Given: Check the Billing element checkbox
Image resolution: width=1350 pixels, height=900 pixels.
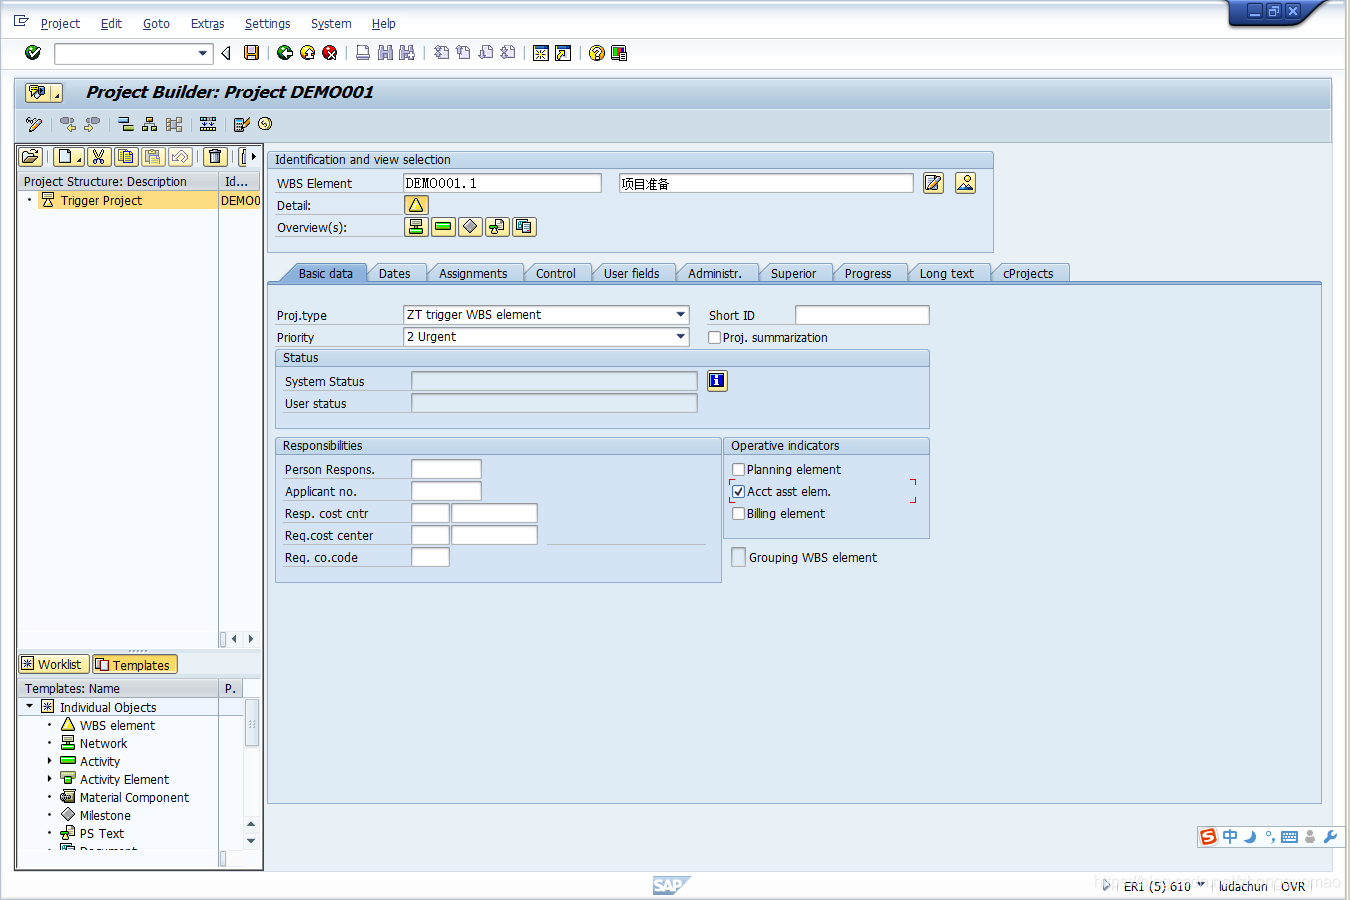Looking at the screenshot, I should tap(738, 514).
